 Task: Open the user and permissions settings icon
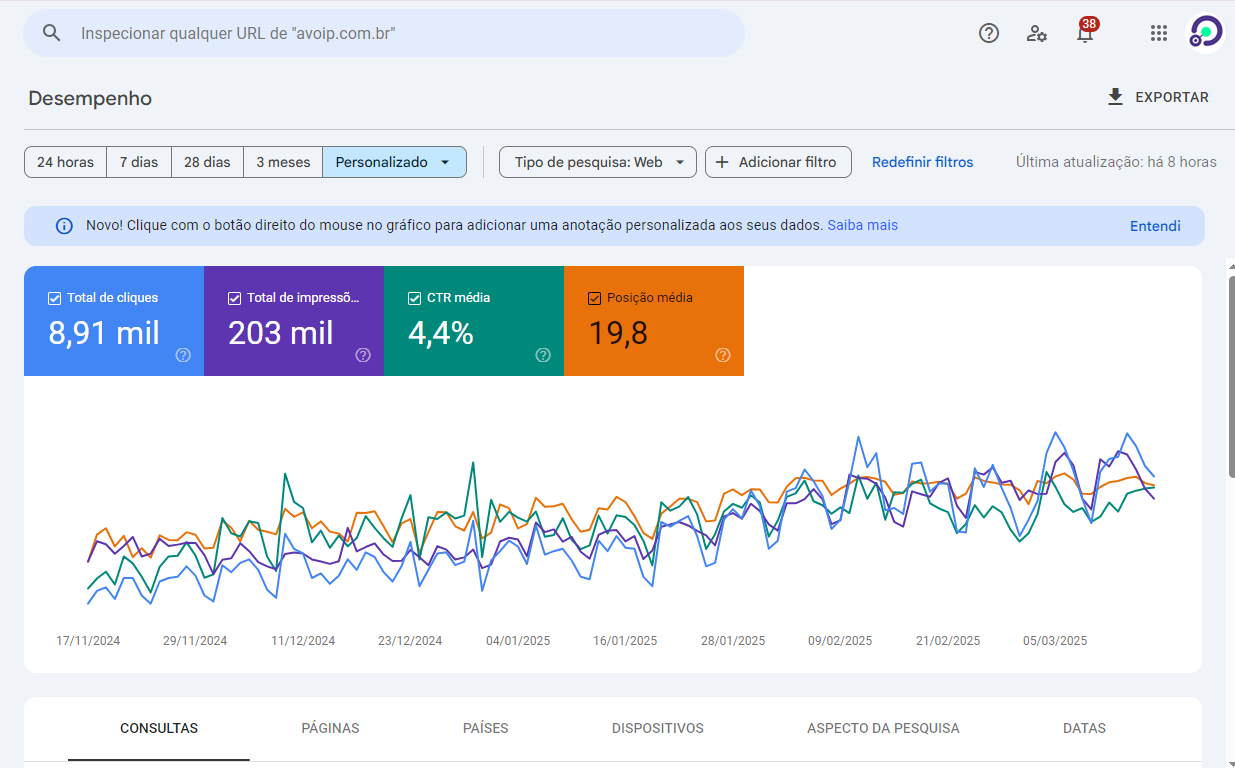1037,33
